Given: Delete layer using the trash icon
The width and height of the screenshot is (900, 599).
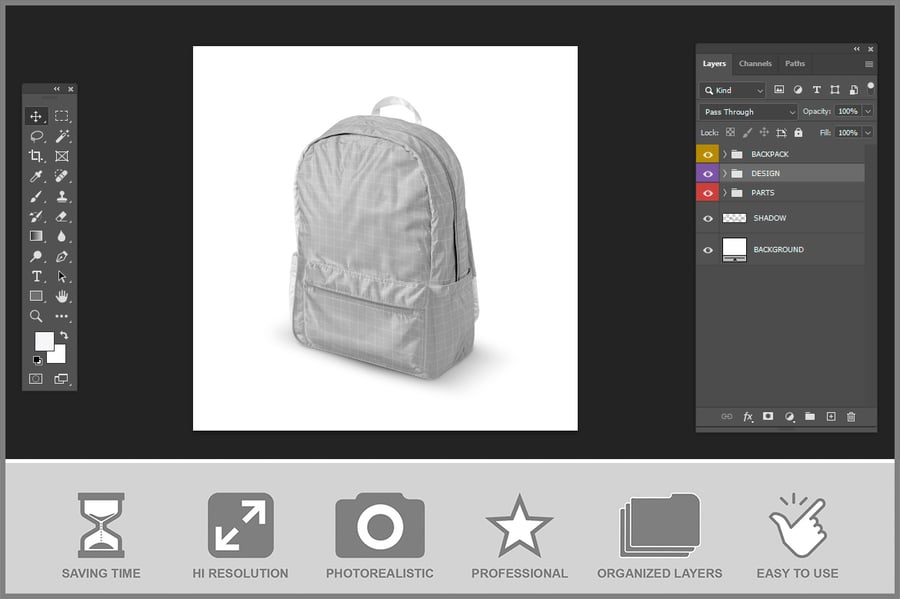Looking at the screenshot, I should [x=851, y=417].
